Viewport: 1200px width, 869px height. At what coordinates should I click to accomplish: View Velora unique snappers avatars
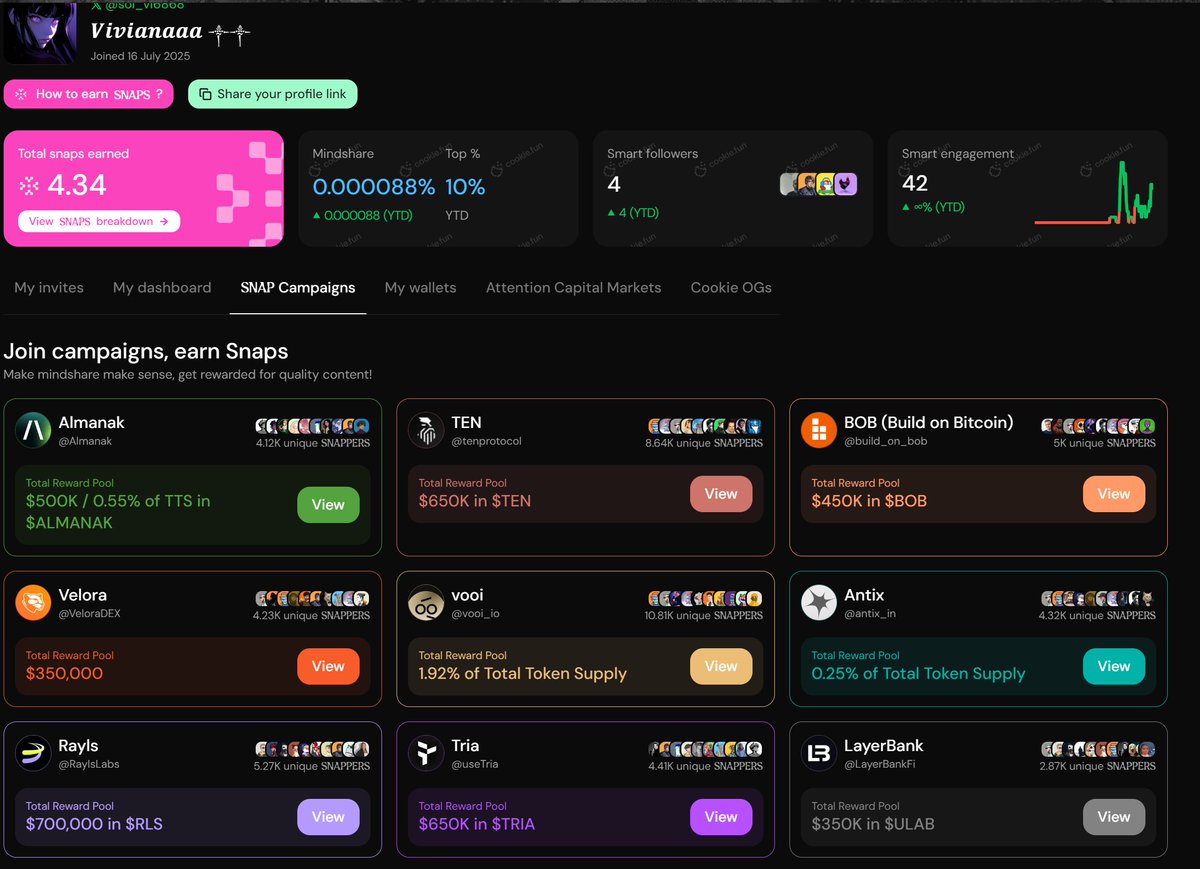click(312, 598)
